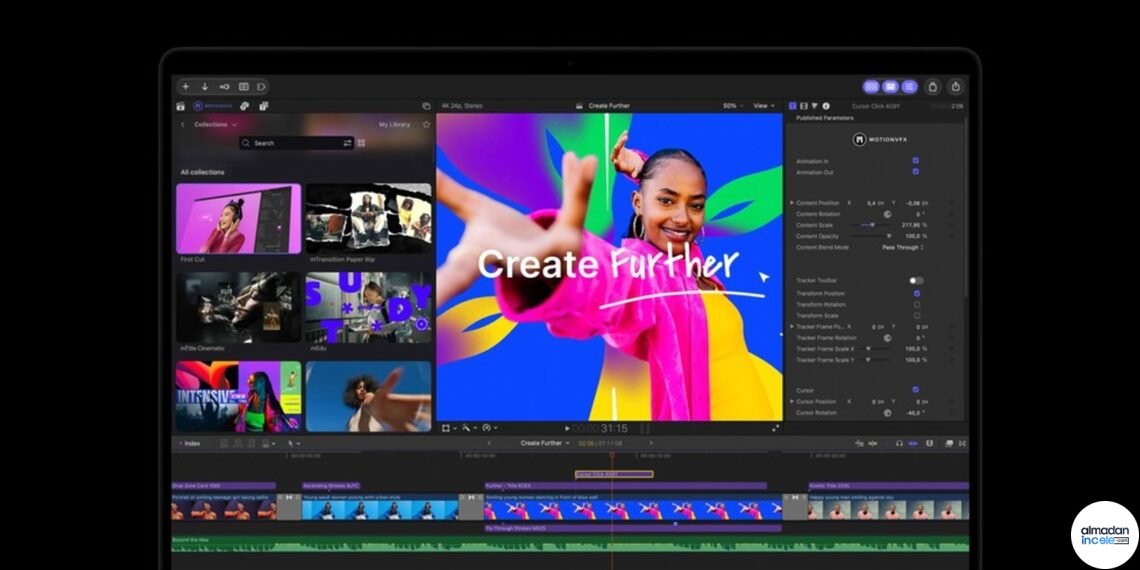Screen dimensions: 1140x570
Task: Click the background tasks icon in toolbar
Action: 244,87
